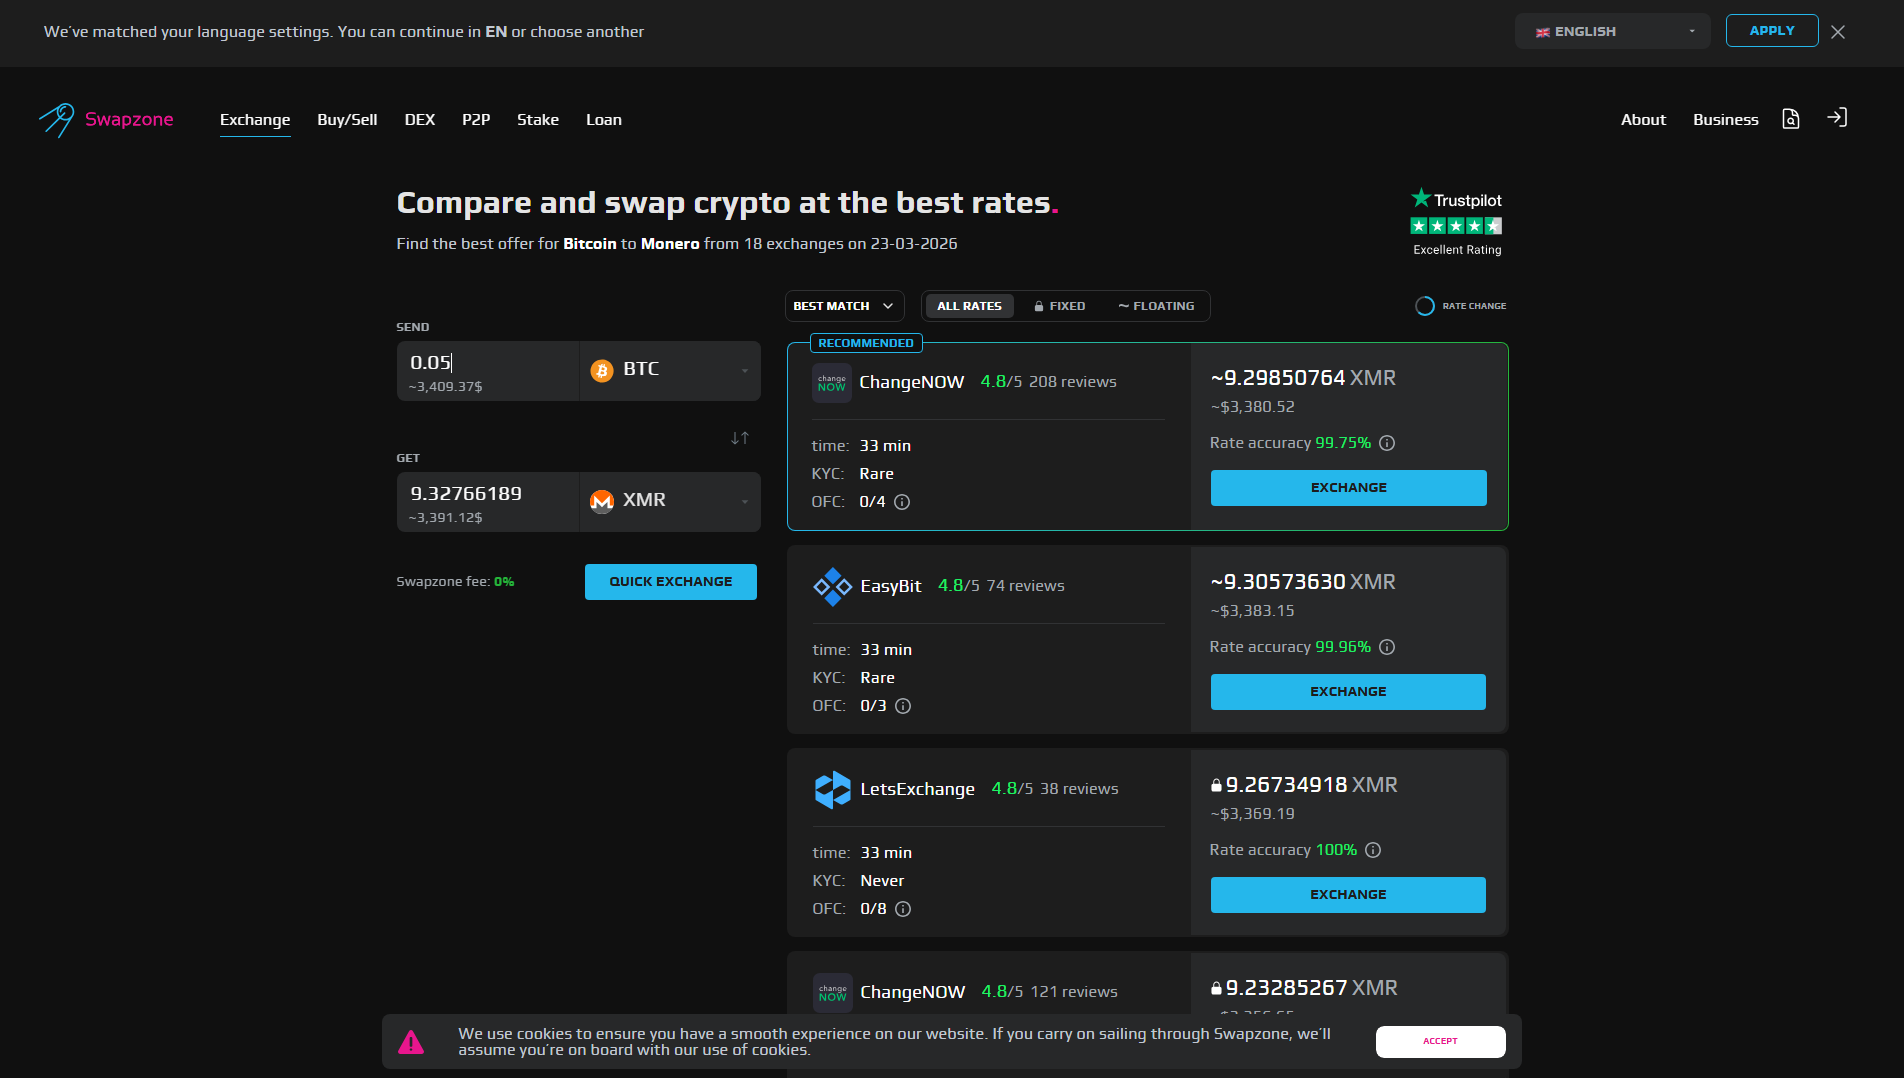Swap send and get currencies arrows
The height and width of the screenshot is (1078, 1904).
tap(740, 438)
